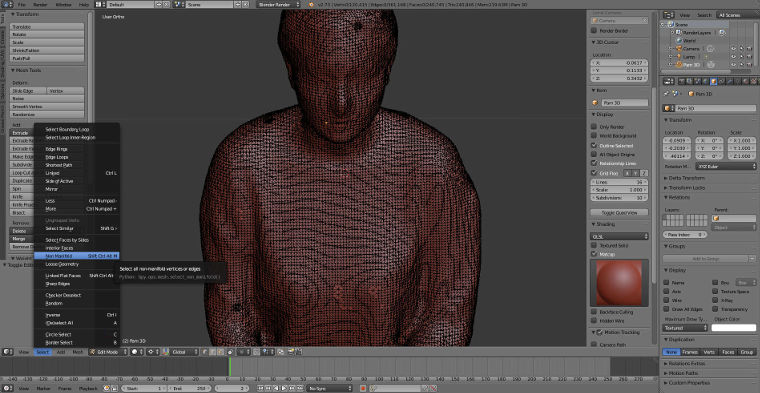Open the Mesh menu in 3D header
760x393 pixels.
coord(78,352)
